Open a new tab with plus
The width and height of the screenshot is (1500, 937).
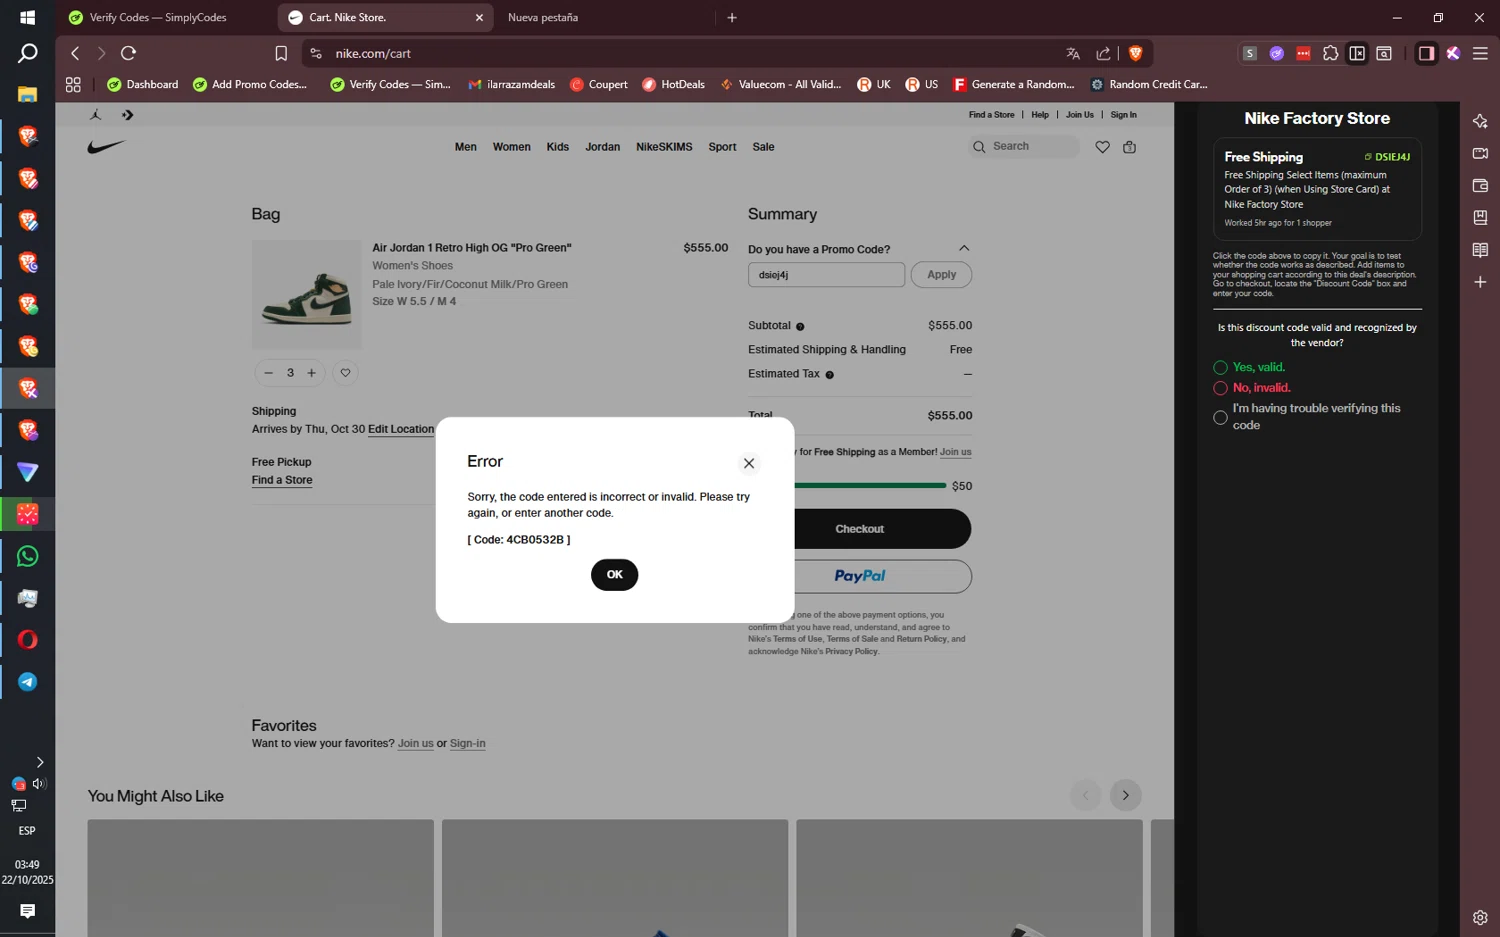click(732, 17)
